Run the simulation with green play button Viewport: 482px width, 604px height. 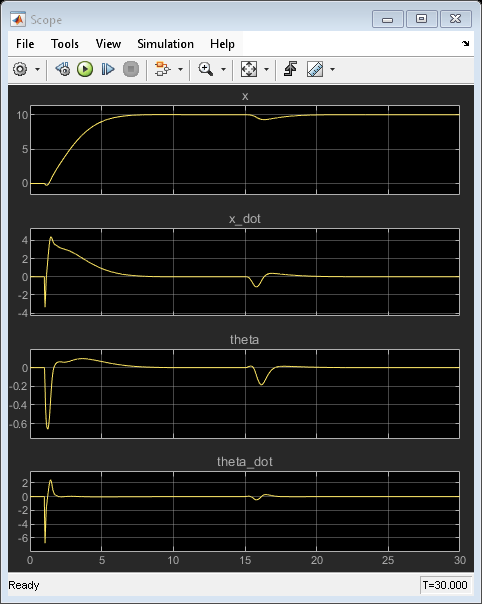tap(85, 69)
